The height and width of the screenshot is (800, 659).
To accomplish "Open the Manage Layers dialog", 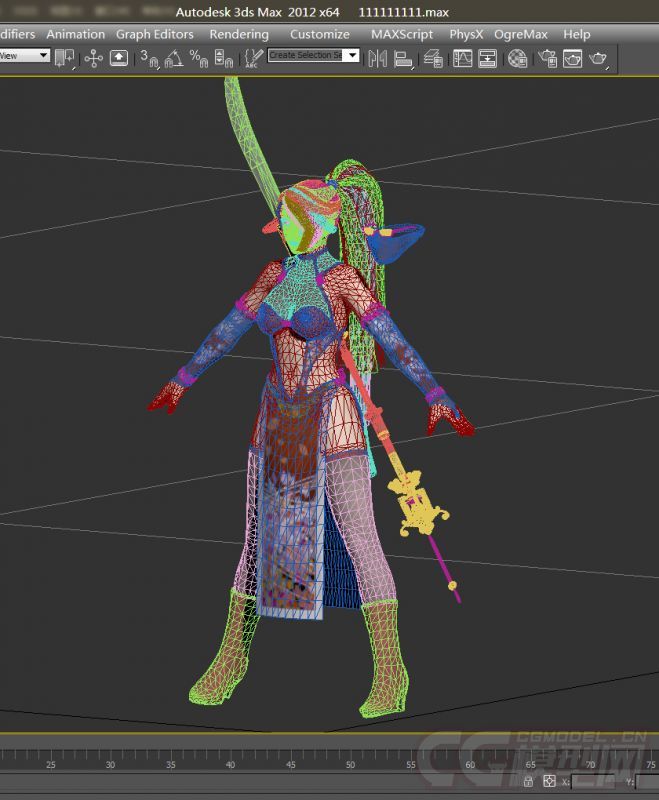I will click(433, 58).
